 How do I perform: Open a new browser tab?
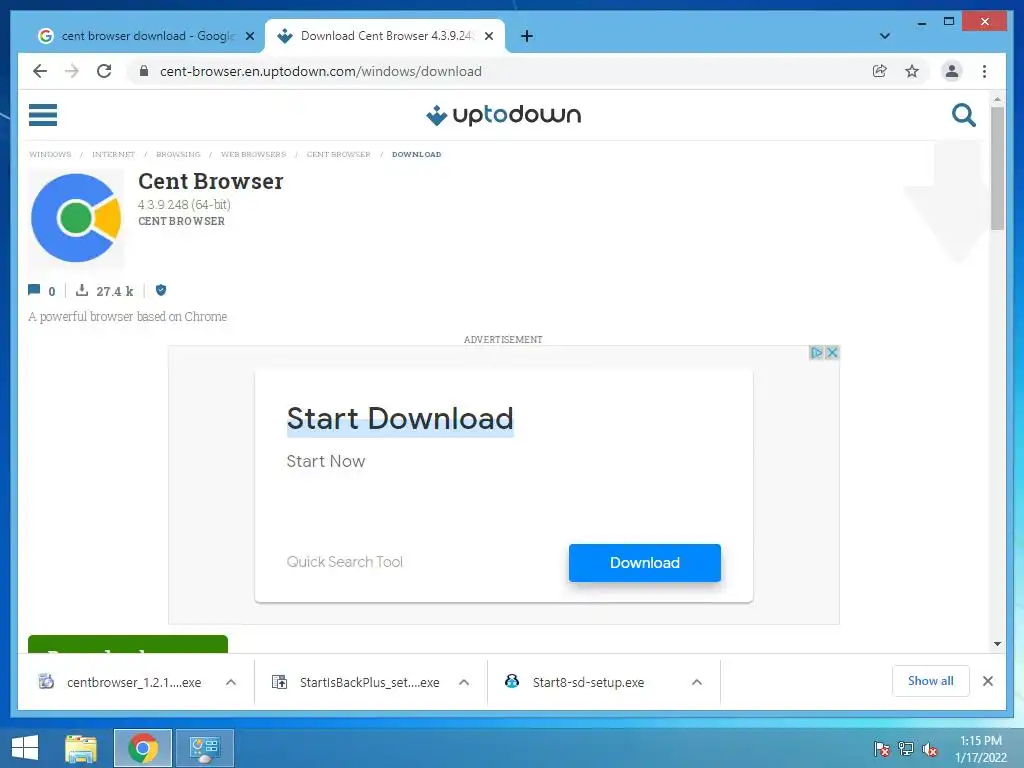[x=527, y=36]
